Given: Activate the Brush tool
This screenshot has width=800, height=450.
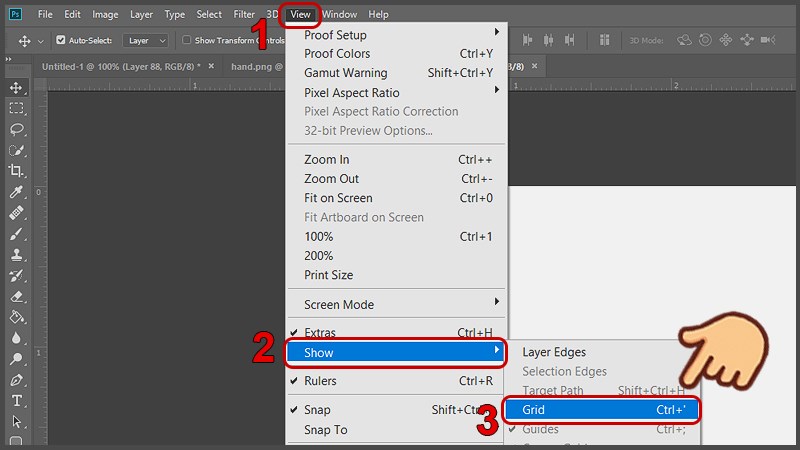Looking at the screenshot, I should [x=17, y=234].
